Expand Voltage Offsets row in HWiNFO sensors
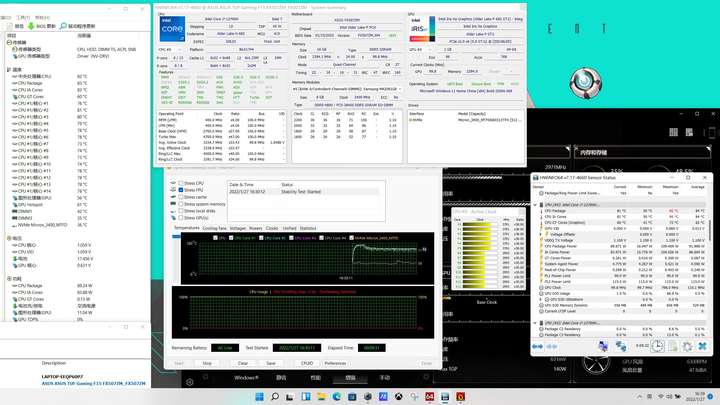Viewport: 720px width, 405px height. point(541,234)
